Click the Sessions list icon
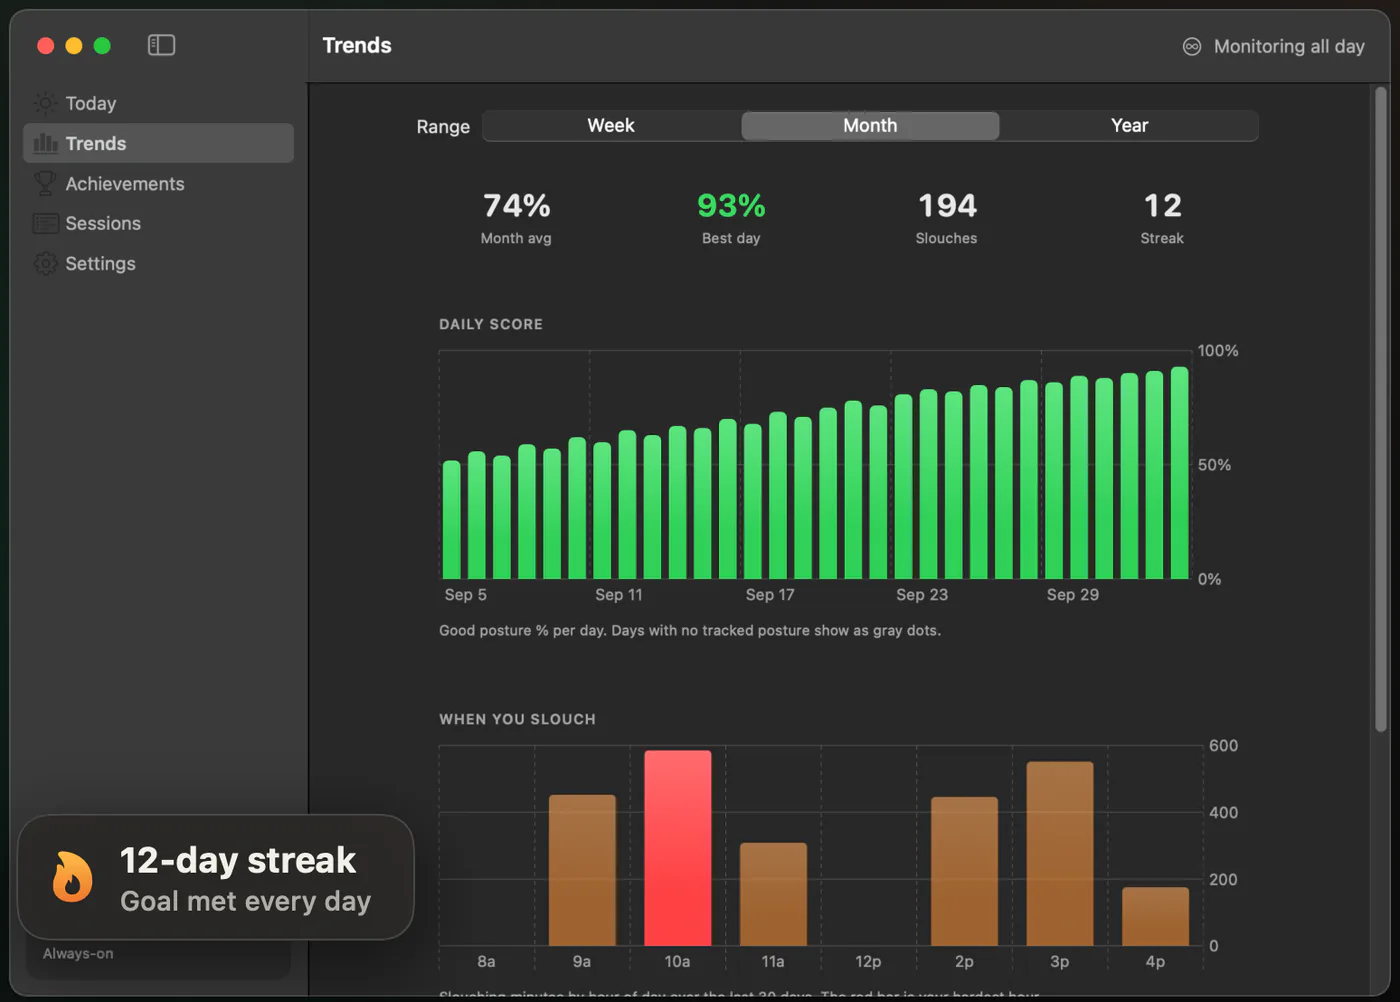The height and width of the screenshot is (1002, 1400). pos(45,223)
